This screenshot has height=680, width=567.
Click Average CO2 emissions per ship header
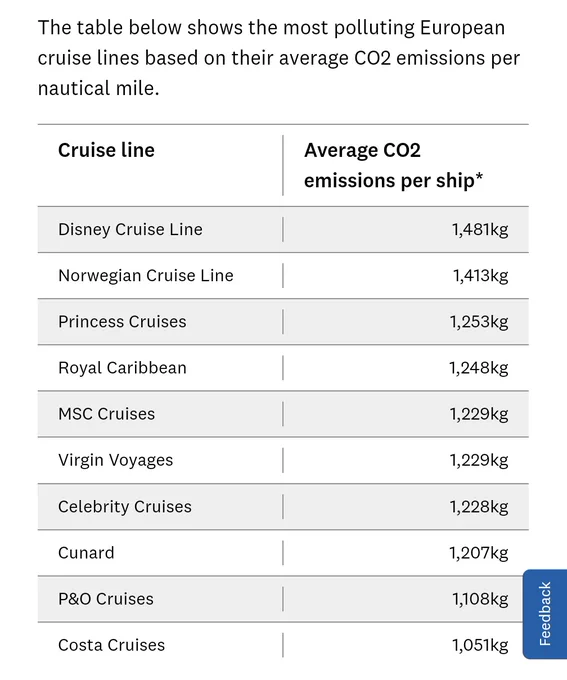pos(393,165)
